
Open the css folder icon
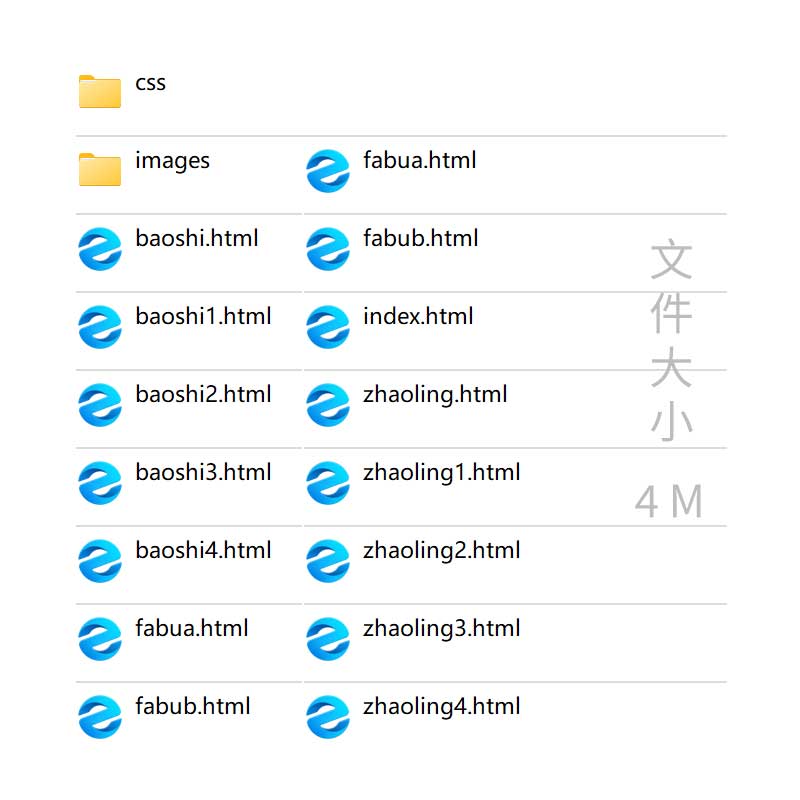(99, 91)
